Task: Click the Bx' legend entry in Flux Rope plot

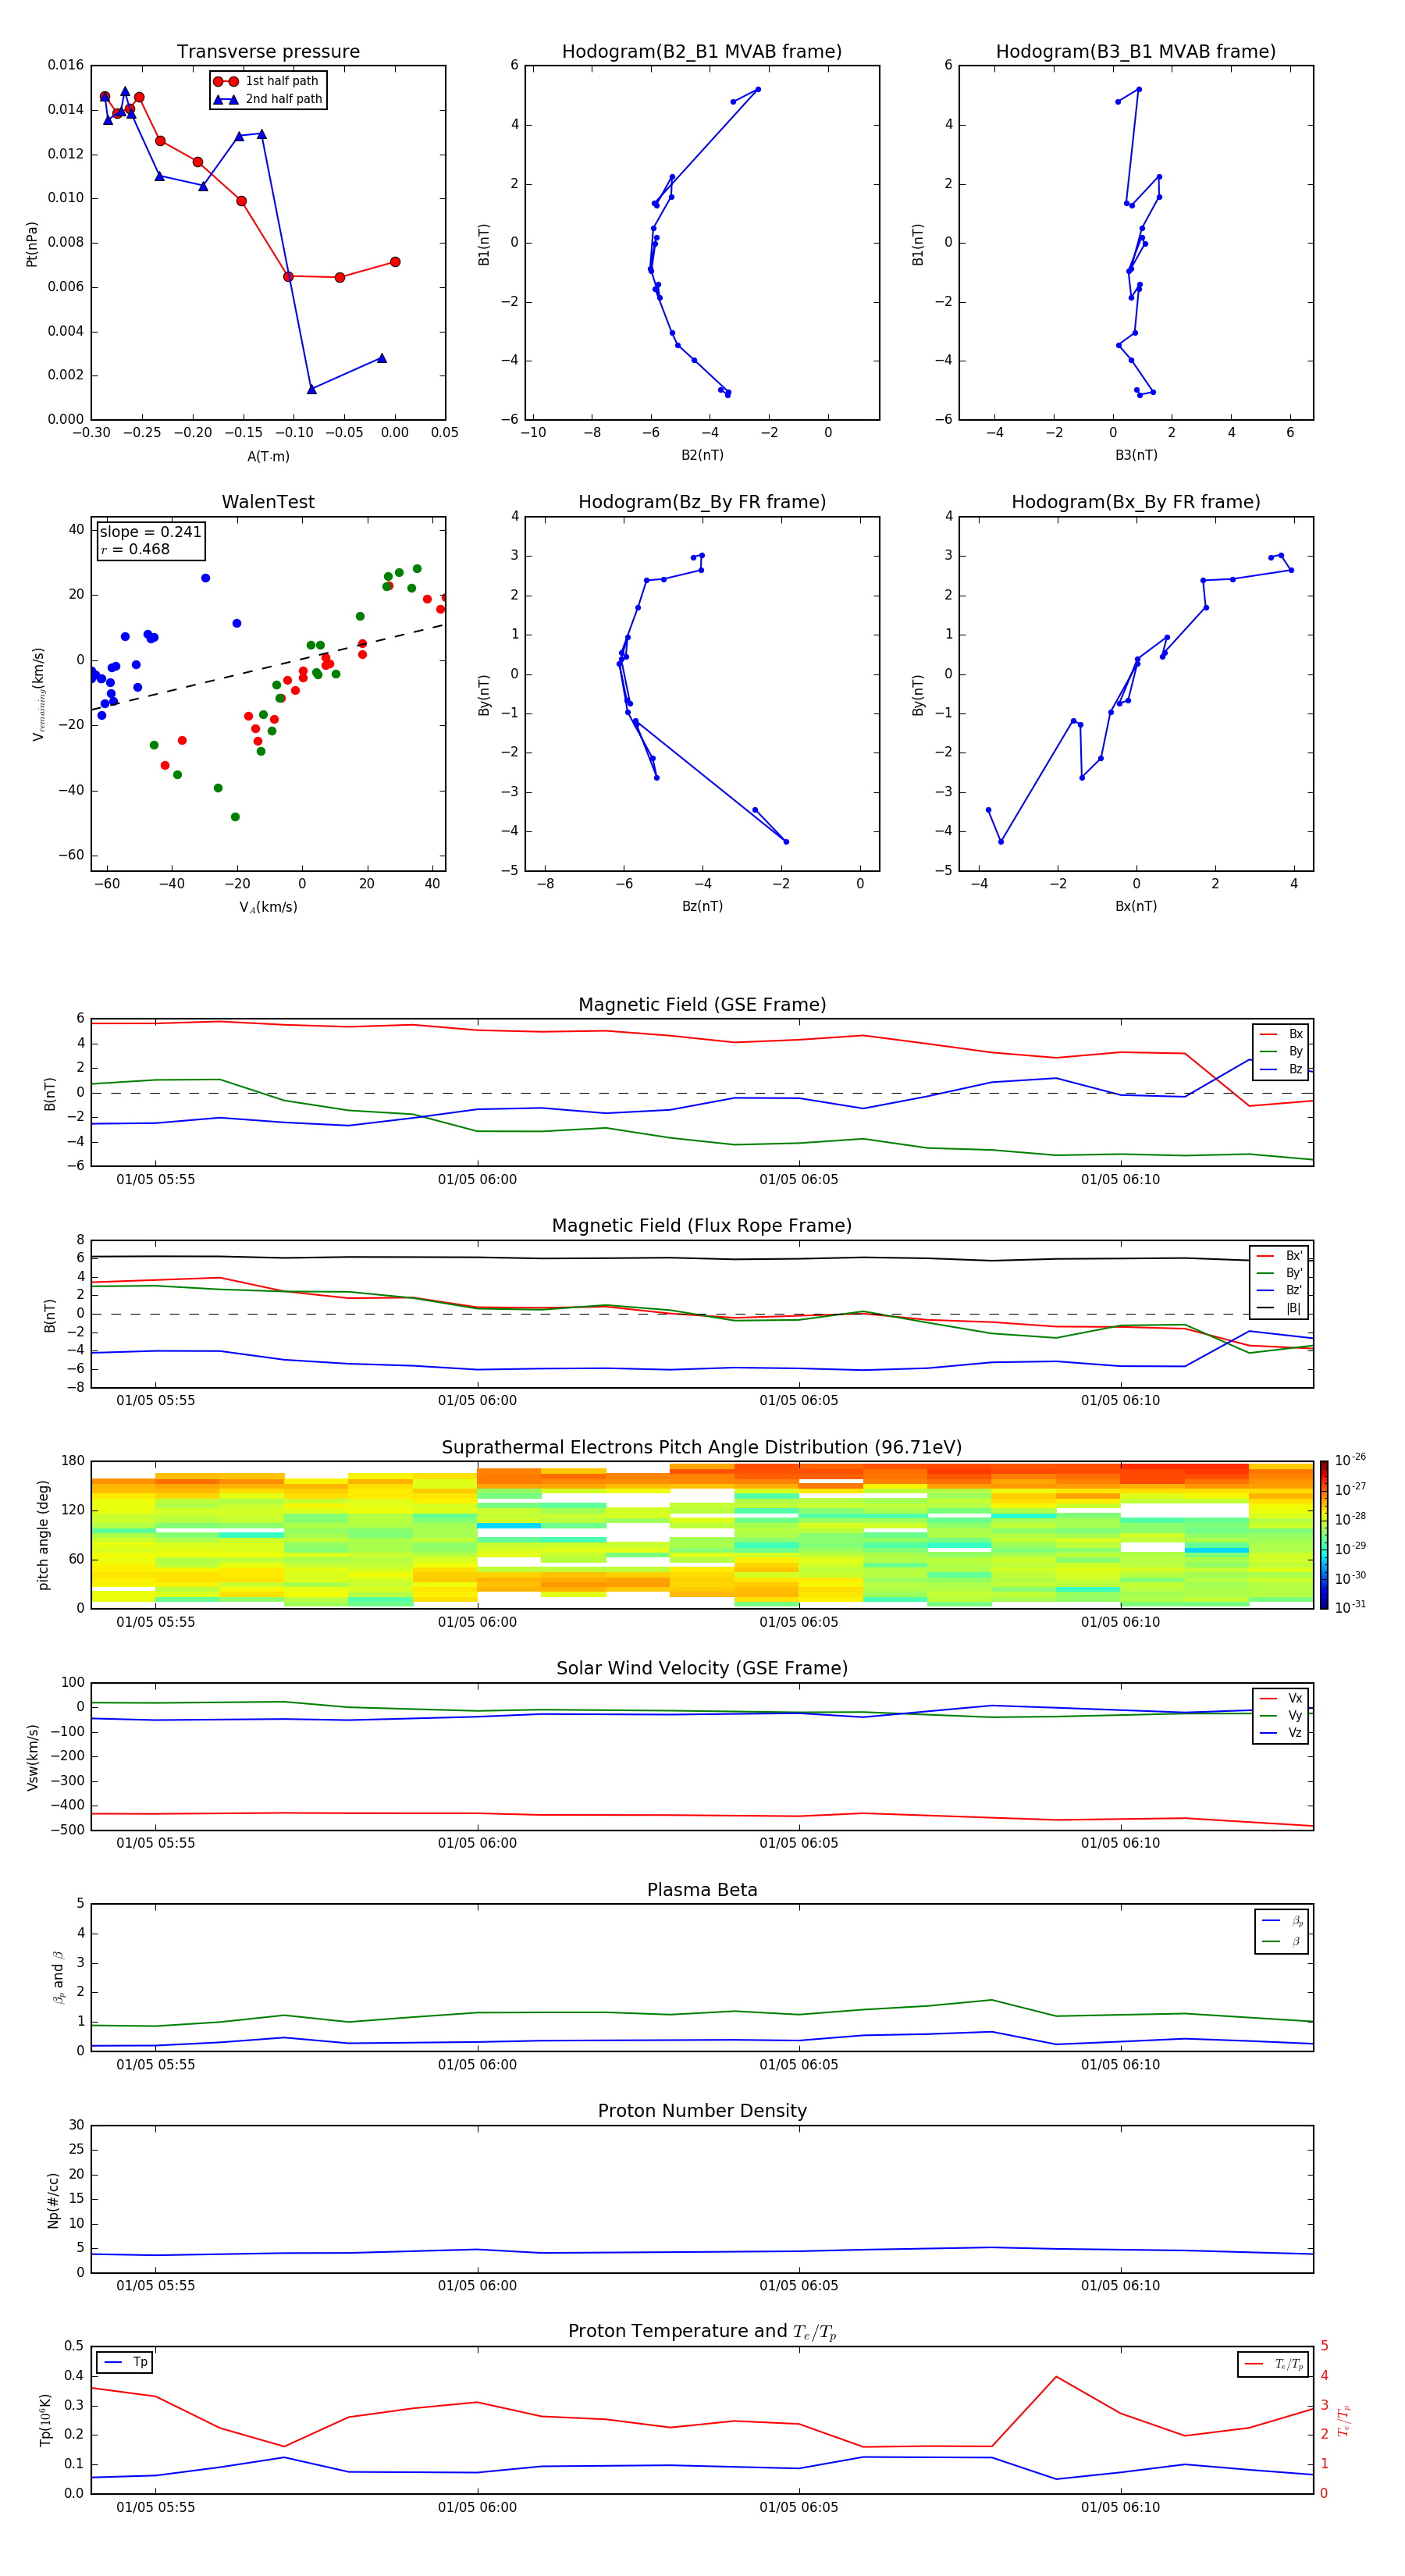Action: click(x=1279, y=1256)
